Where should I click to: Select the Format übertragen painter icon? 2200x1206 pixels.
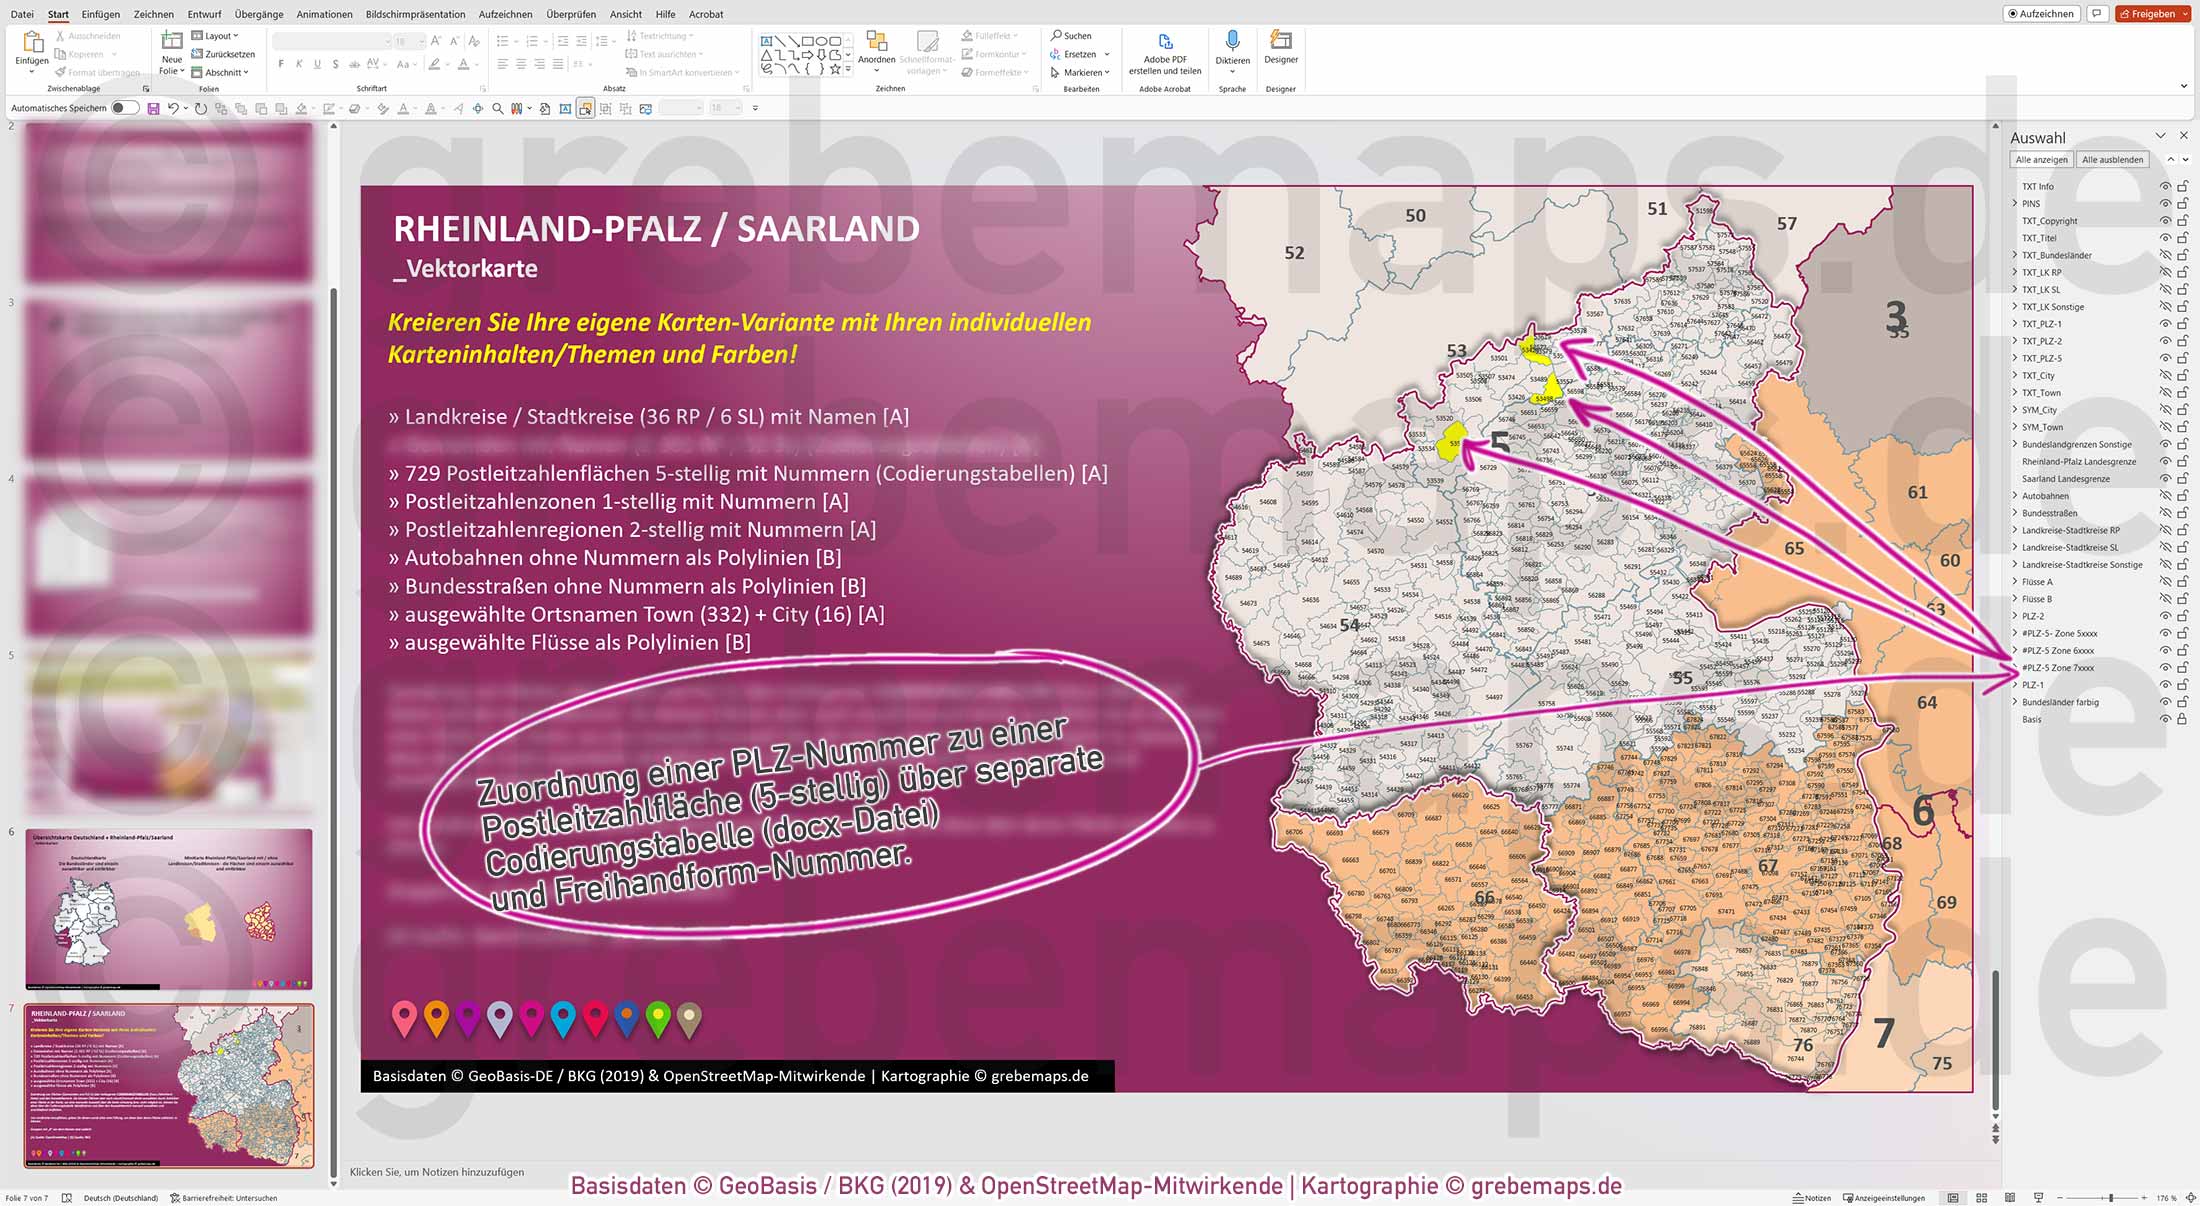click(60, 72)
